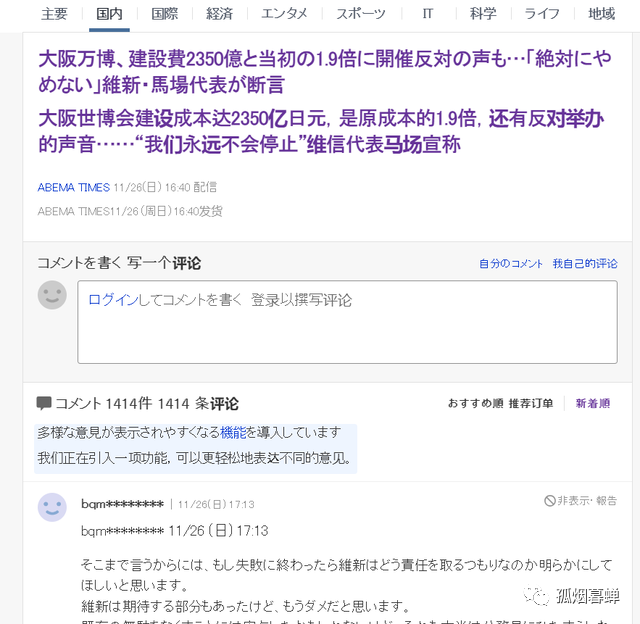Click the 機能 link in notice
Viewport: 640px width, 624px height.
click(x=232, y=433)
